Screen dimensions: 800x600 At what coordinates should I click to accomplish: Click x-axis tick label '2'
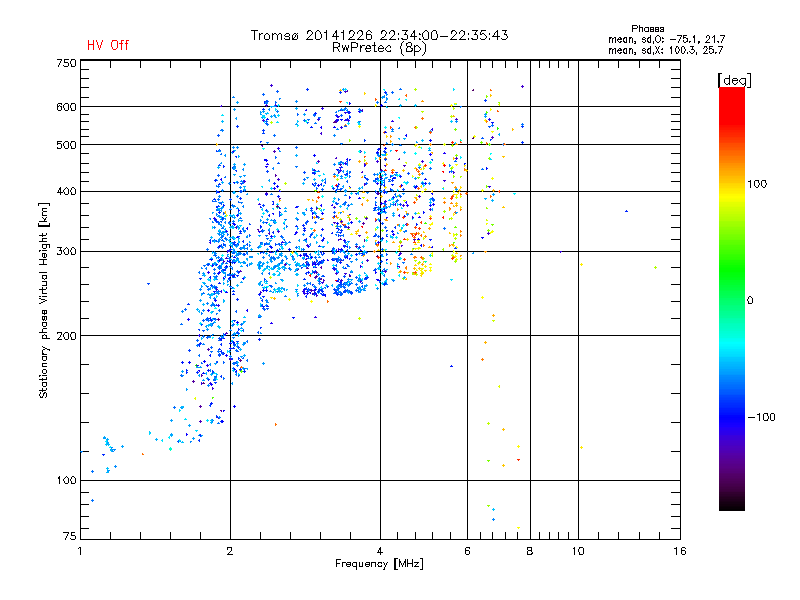click(230, 551)
